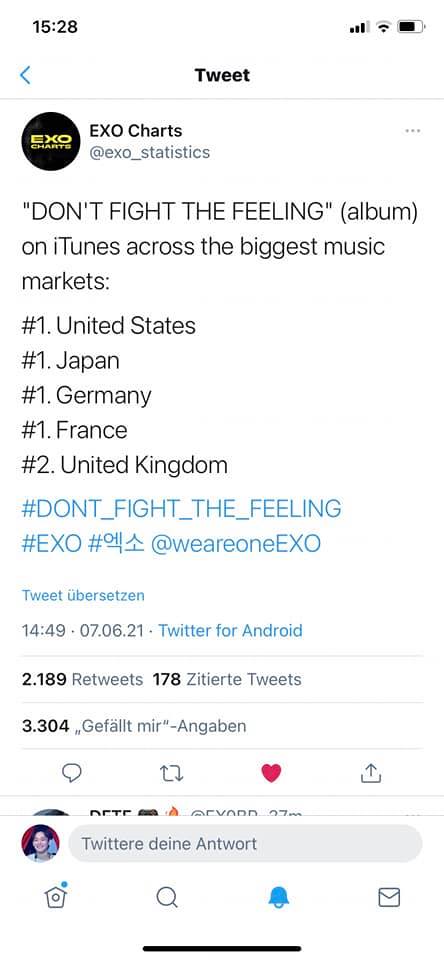
Task: Open the Notifications bell tab
Action: 278,898
